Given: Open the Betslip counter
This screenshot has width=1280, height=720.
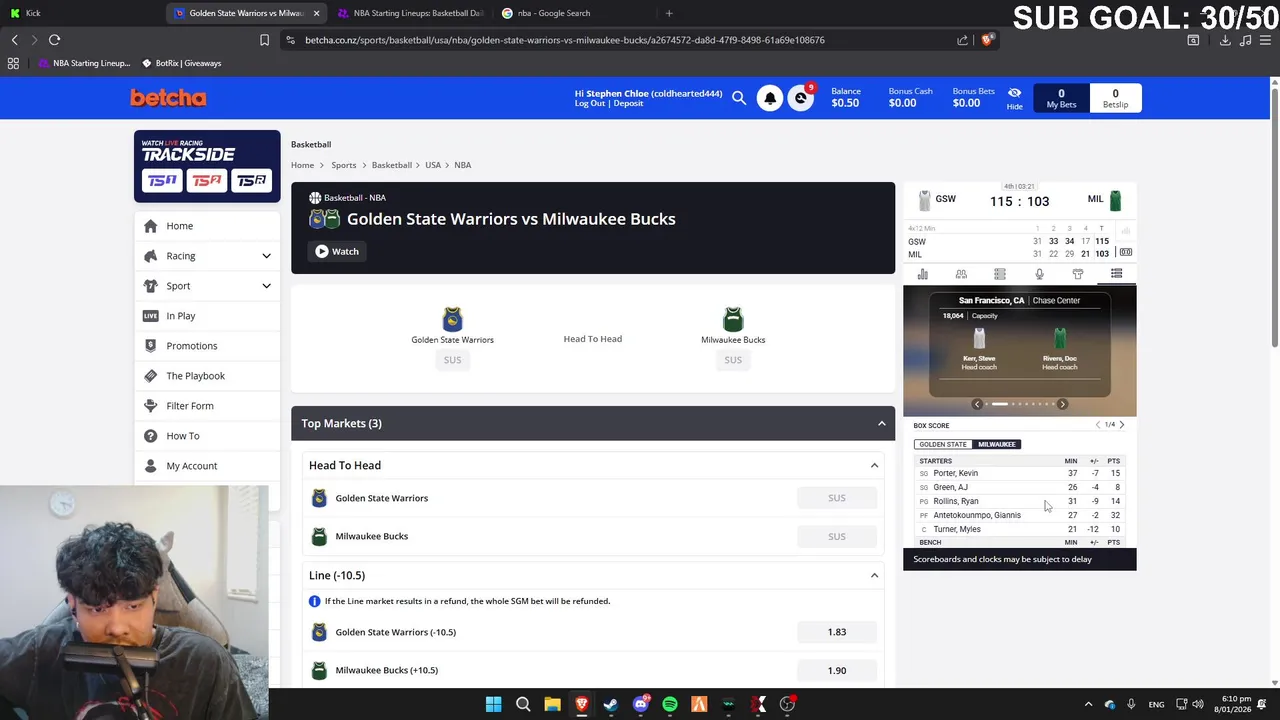Looking at the screenshot, I should tap(1115, 98).
